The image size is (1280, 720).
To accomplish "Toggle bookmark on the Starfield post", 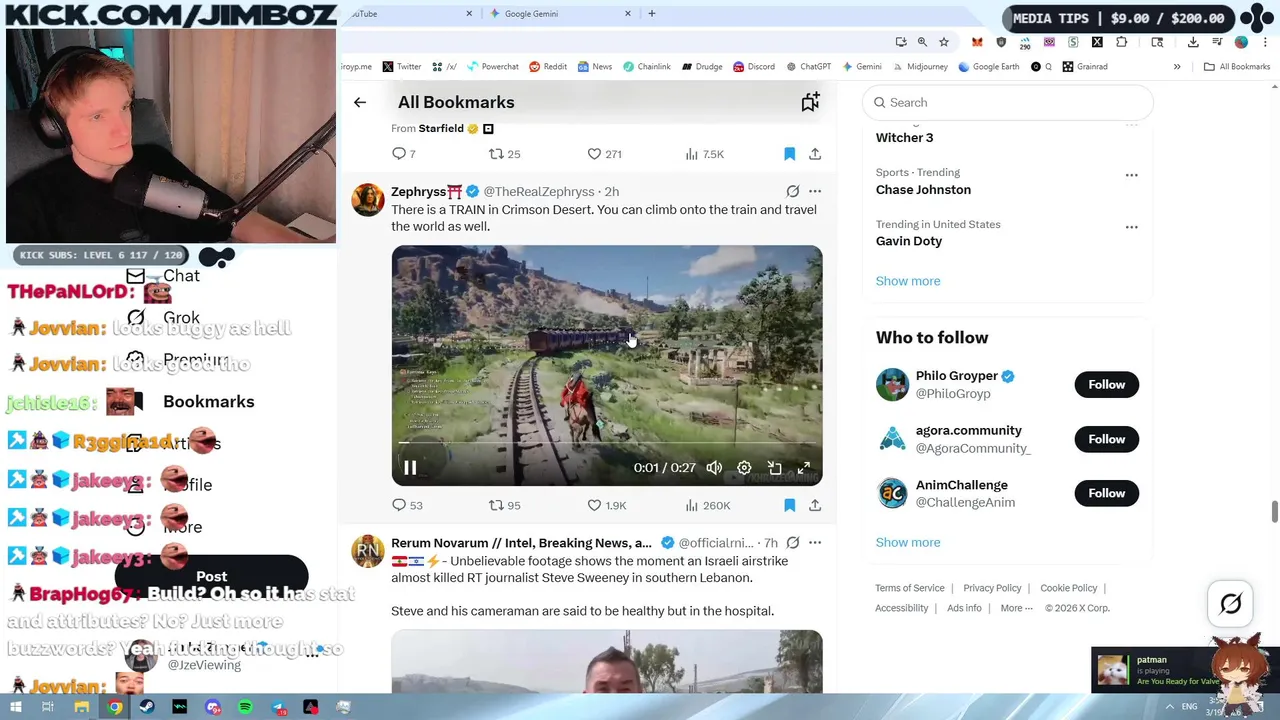I will click(x=789, y=154).
